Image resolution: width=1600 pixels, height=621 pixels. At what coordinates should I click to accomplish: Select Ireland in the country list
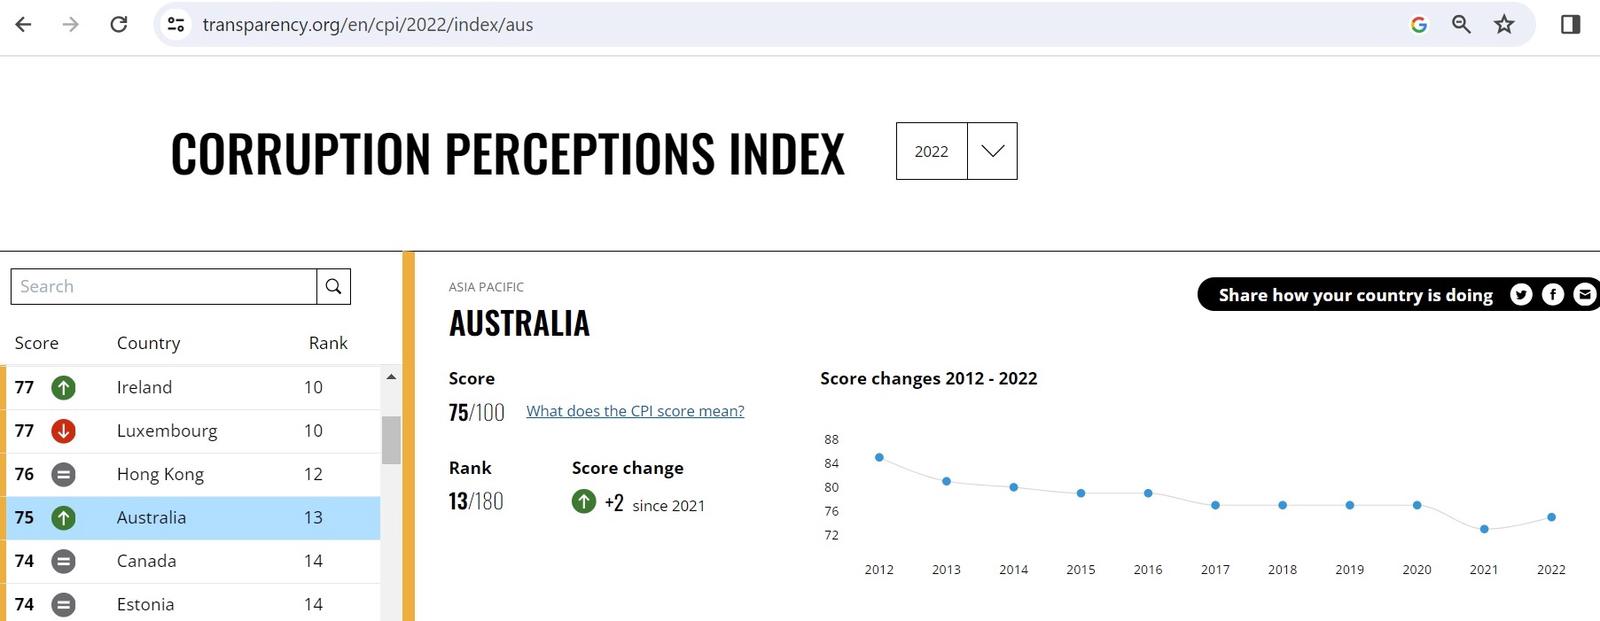(x=144, y=387)
